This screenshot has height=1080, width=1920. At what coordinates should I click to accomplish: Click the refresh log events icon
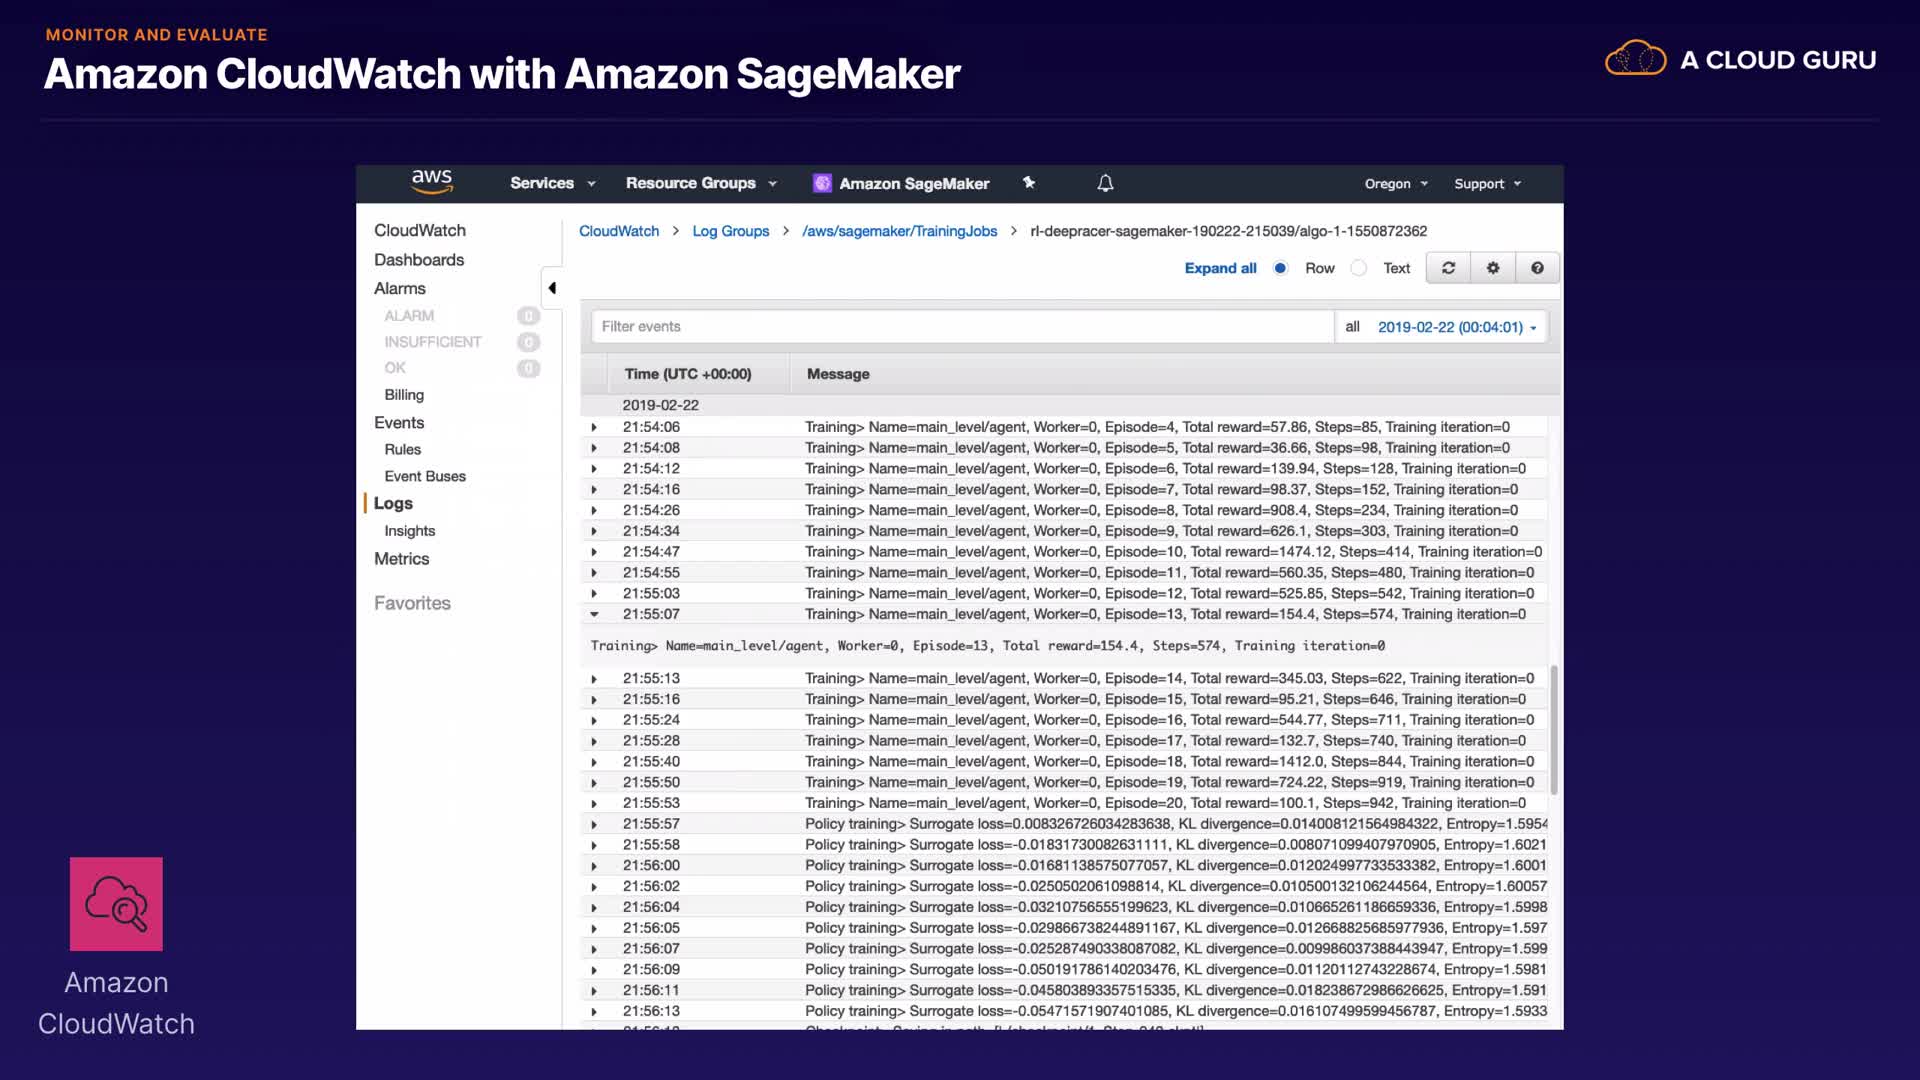[1448, 268]
